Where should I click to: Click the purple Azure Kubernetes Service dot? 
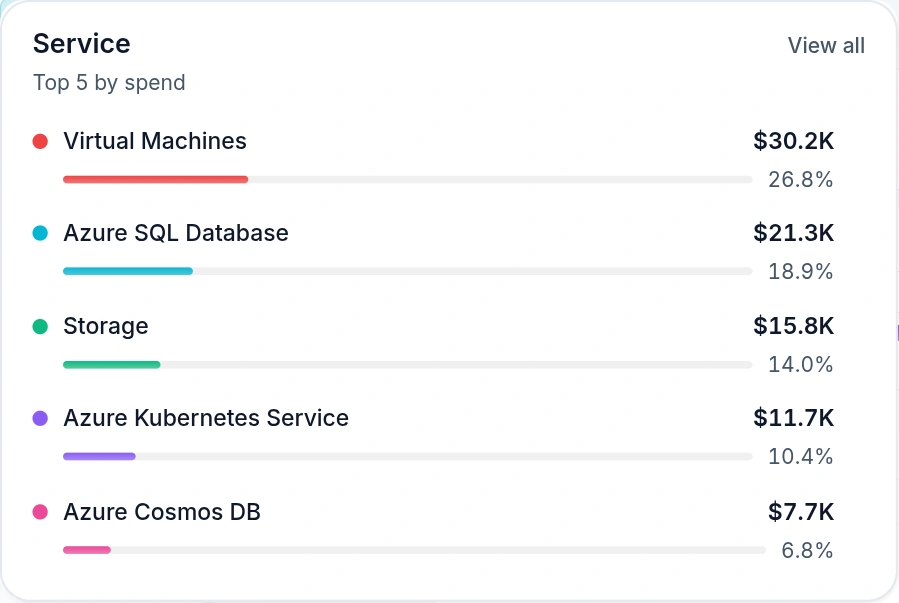coord(40,418)
